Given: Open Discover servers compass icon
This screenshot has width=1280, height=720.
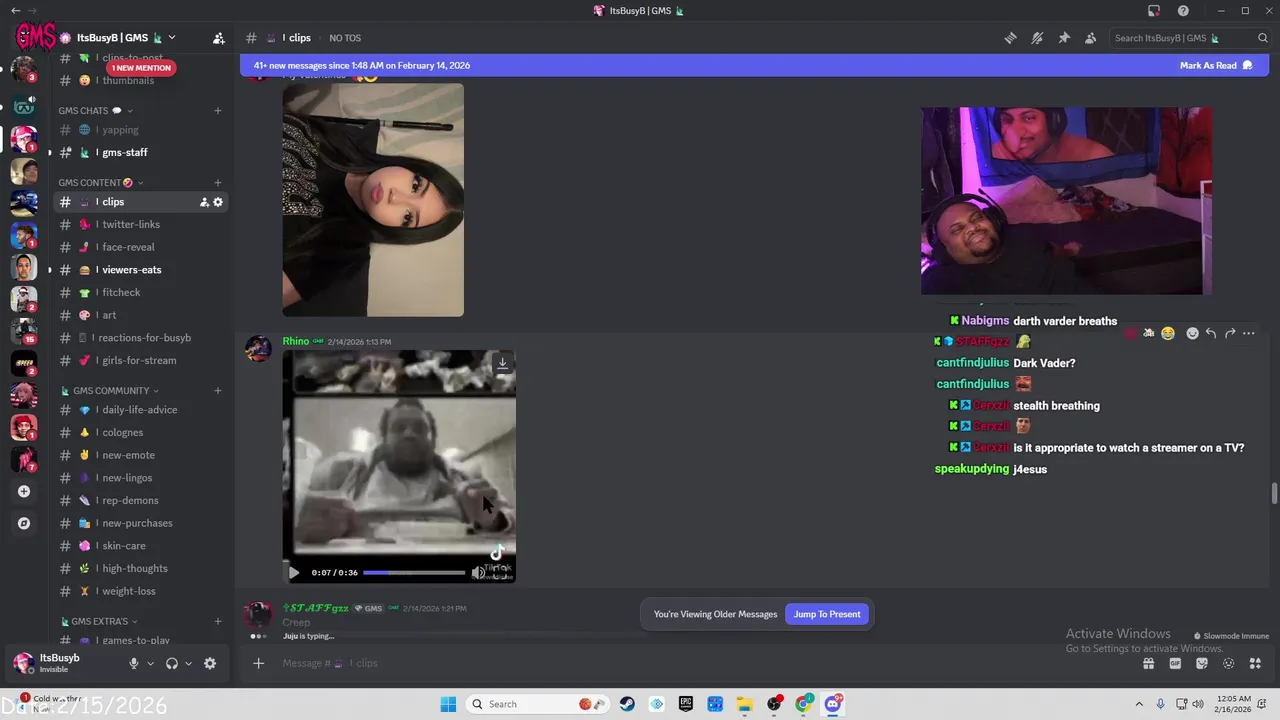Looking at the screenshot, I should [x=24, y=523].
